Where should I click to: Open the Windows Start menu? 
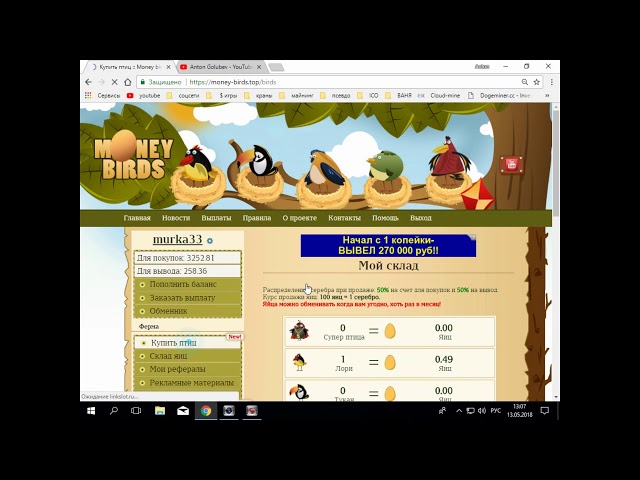click(90, 410)
